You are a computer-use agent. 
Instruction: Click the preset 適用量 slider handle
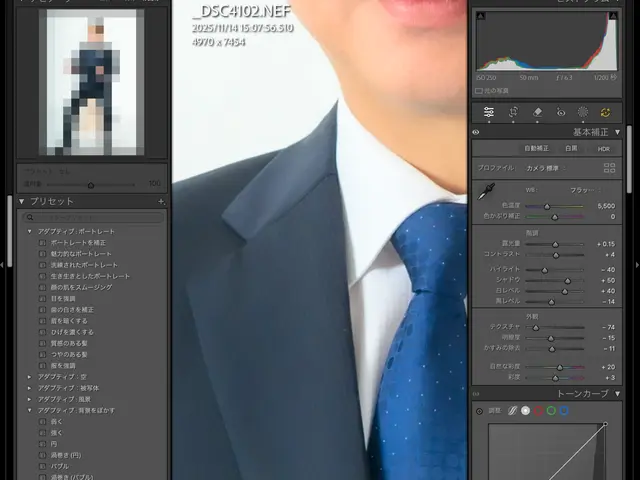point(91,185)
